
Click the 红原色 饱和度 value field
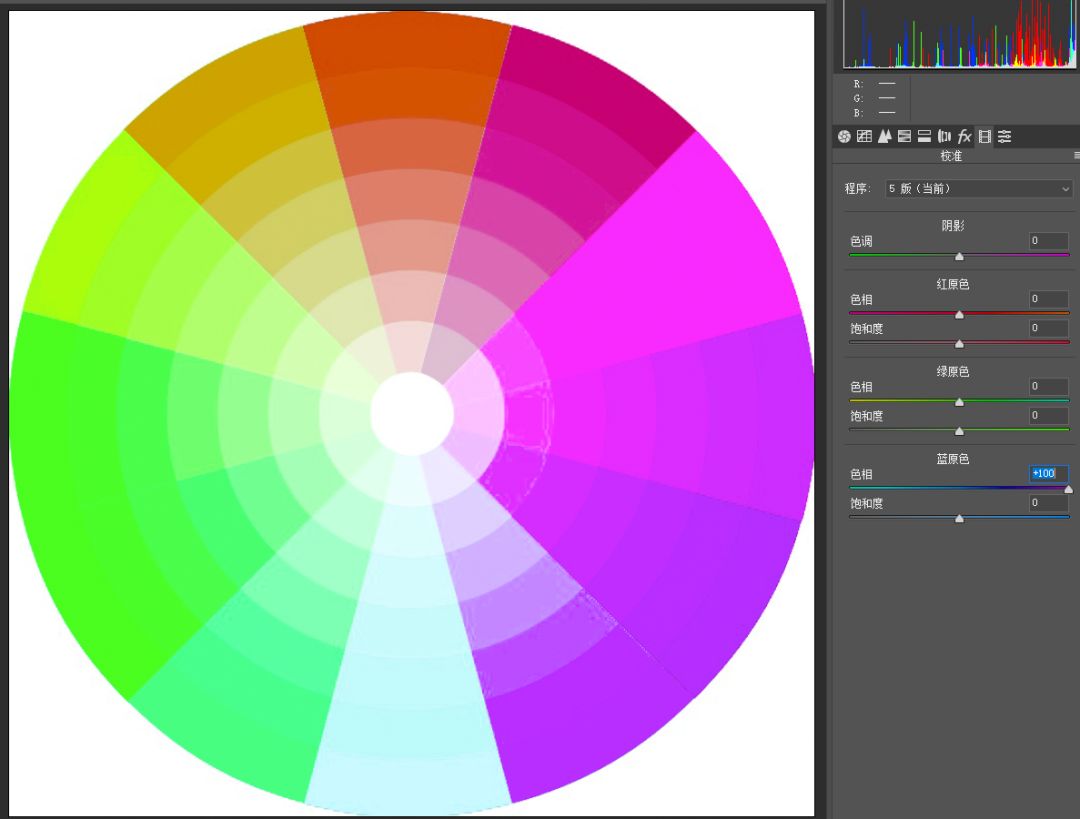(x=1048, y=328)
